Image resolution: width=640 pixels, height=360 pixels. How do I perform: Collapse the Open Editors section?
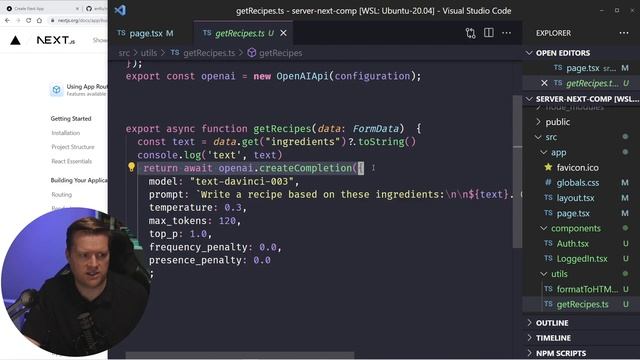(x=530, y=53)
